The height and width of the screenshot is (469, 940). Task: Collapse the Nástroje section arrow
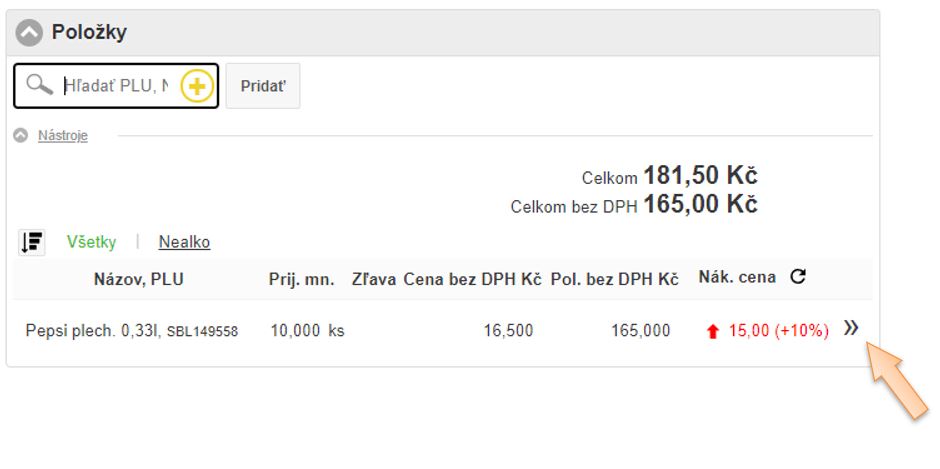(20, 135)
